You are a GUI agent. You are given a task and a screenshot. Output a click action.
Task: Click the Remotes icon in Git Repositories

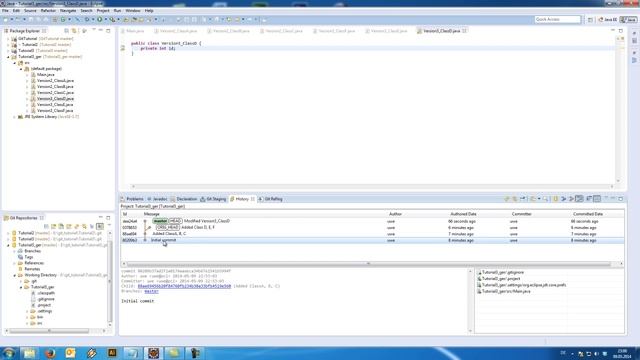click(20, 269)
